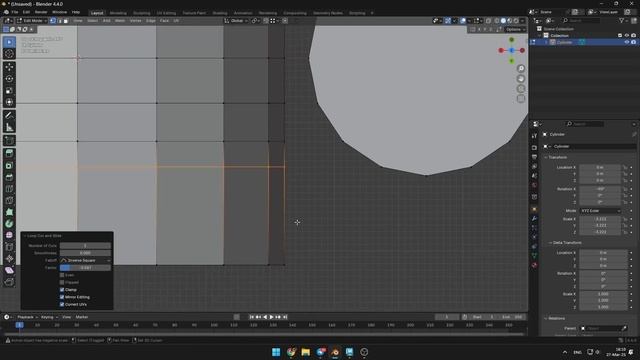Open the rotation Mode XYZ Euler dropdown
The image size is (640, 360).
coord(600,211)
